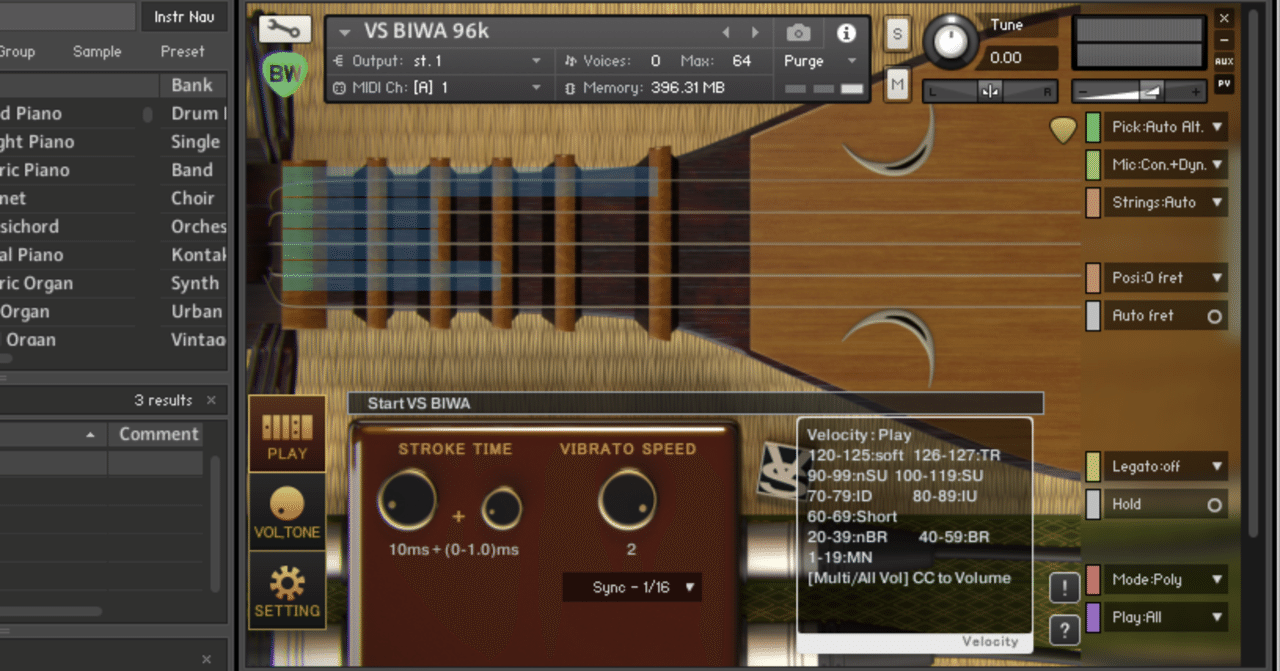Viewport: 1280px width, 671px height.
Task: Click the gold pick icon
Action: click(1063, 129)
